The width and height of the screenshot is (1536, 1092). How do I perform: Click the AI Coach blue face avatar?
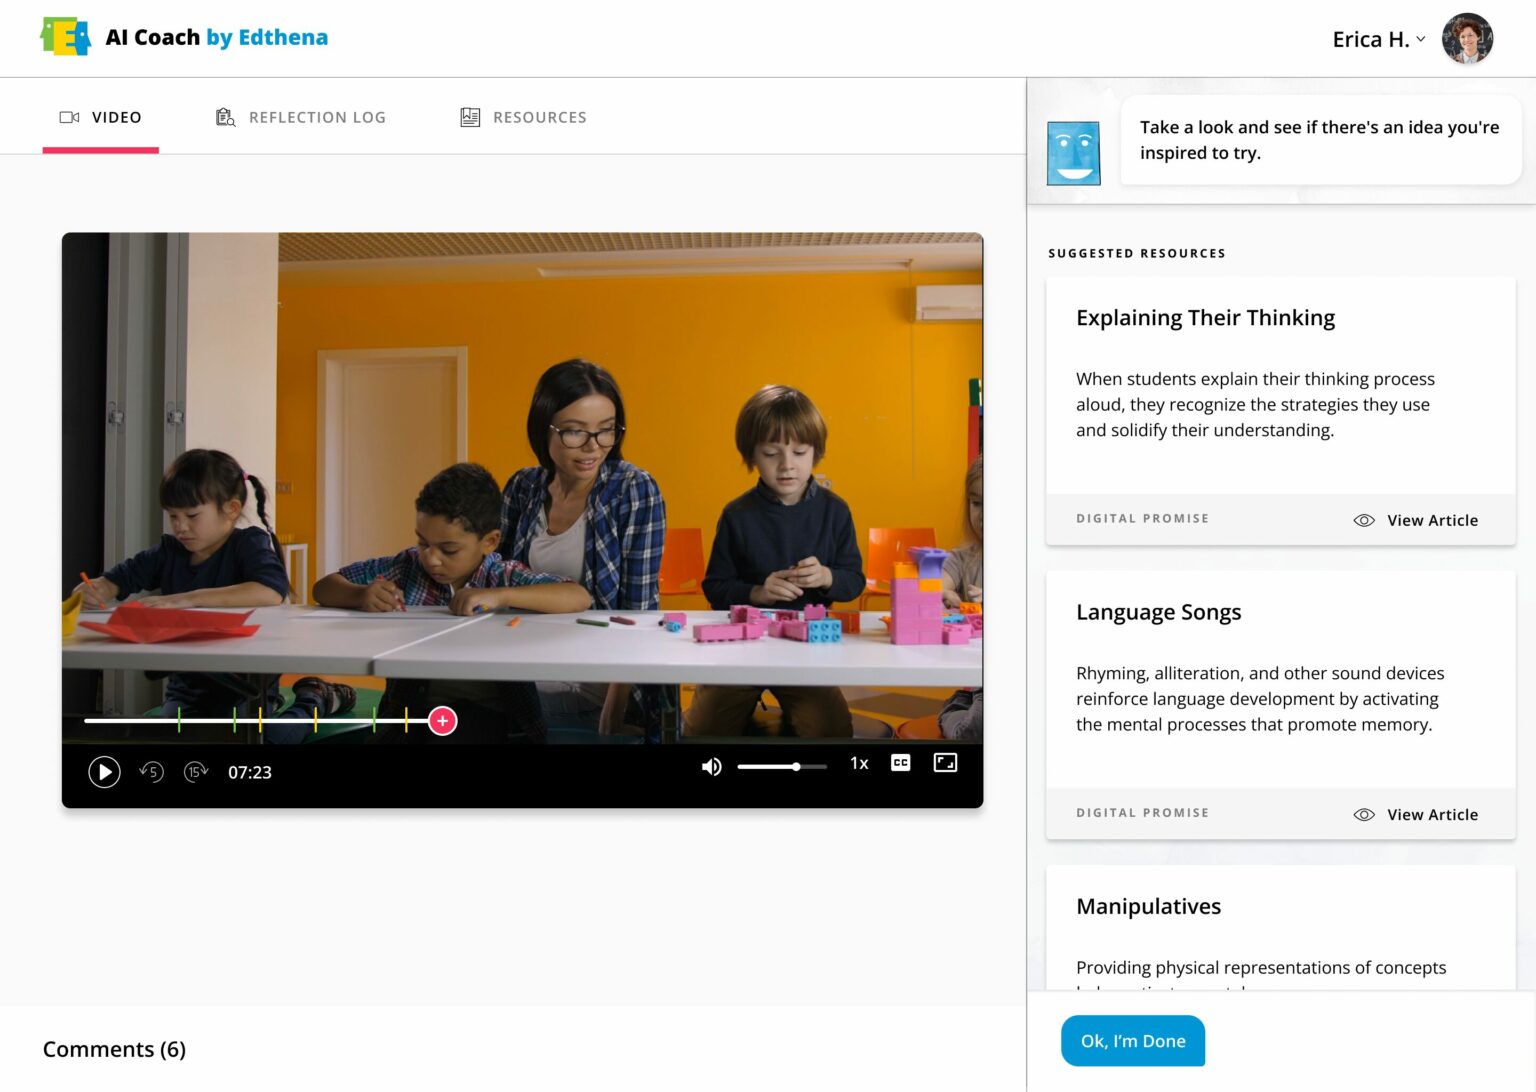point(1073,153)
